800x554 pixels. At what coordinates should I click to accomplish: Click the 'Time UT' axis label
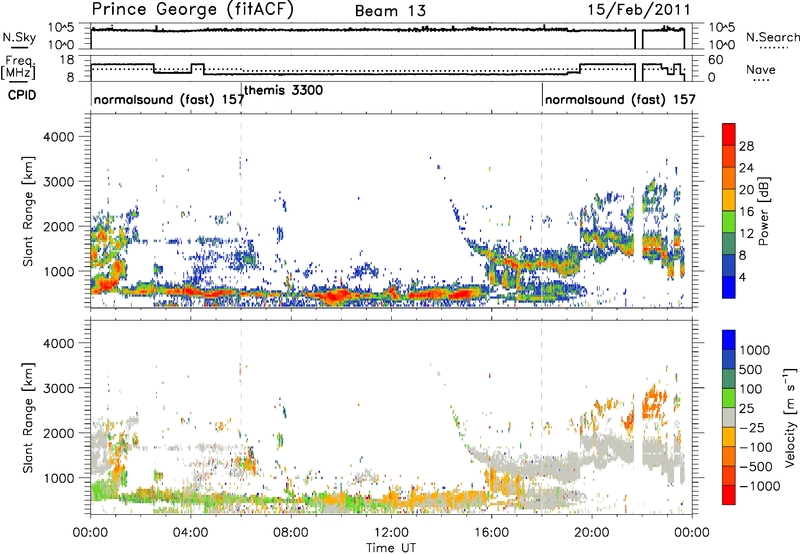[391, 548]
